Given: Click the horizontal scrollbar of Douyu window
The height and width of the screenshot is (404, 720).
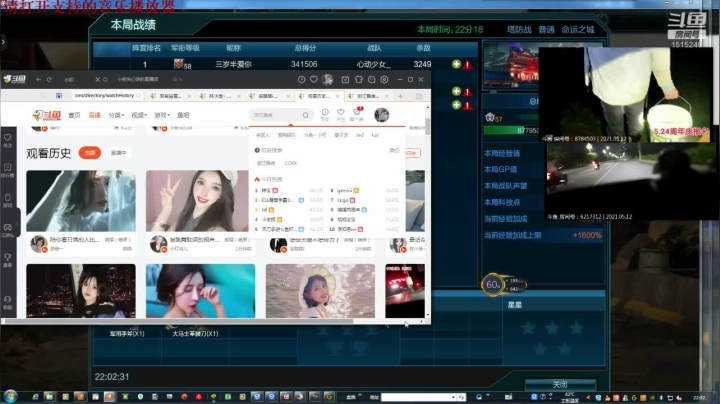Looking at the screenshot, I should pos(179,321).
